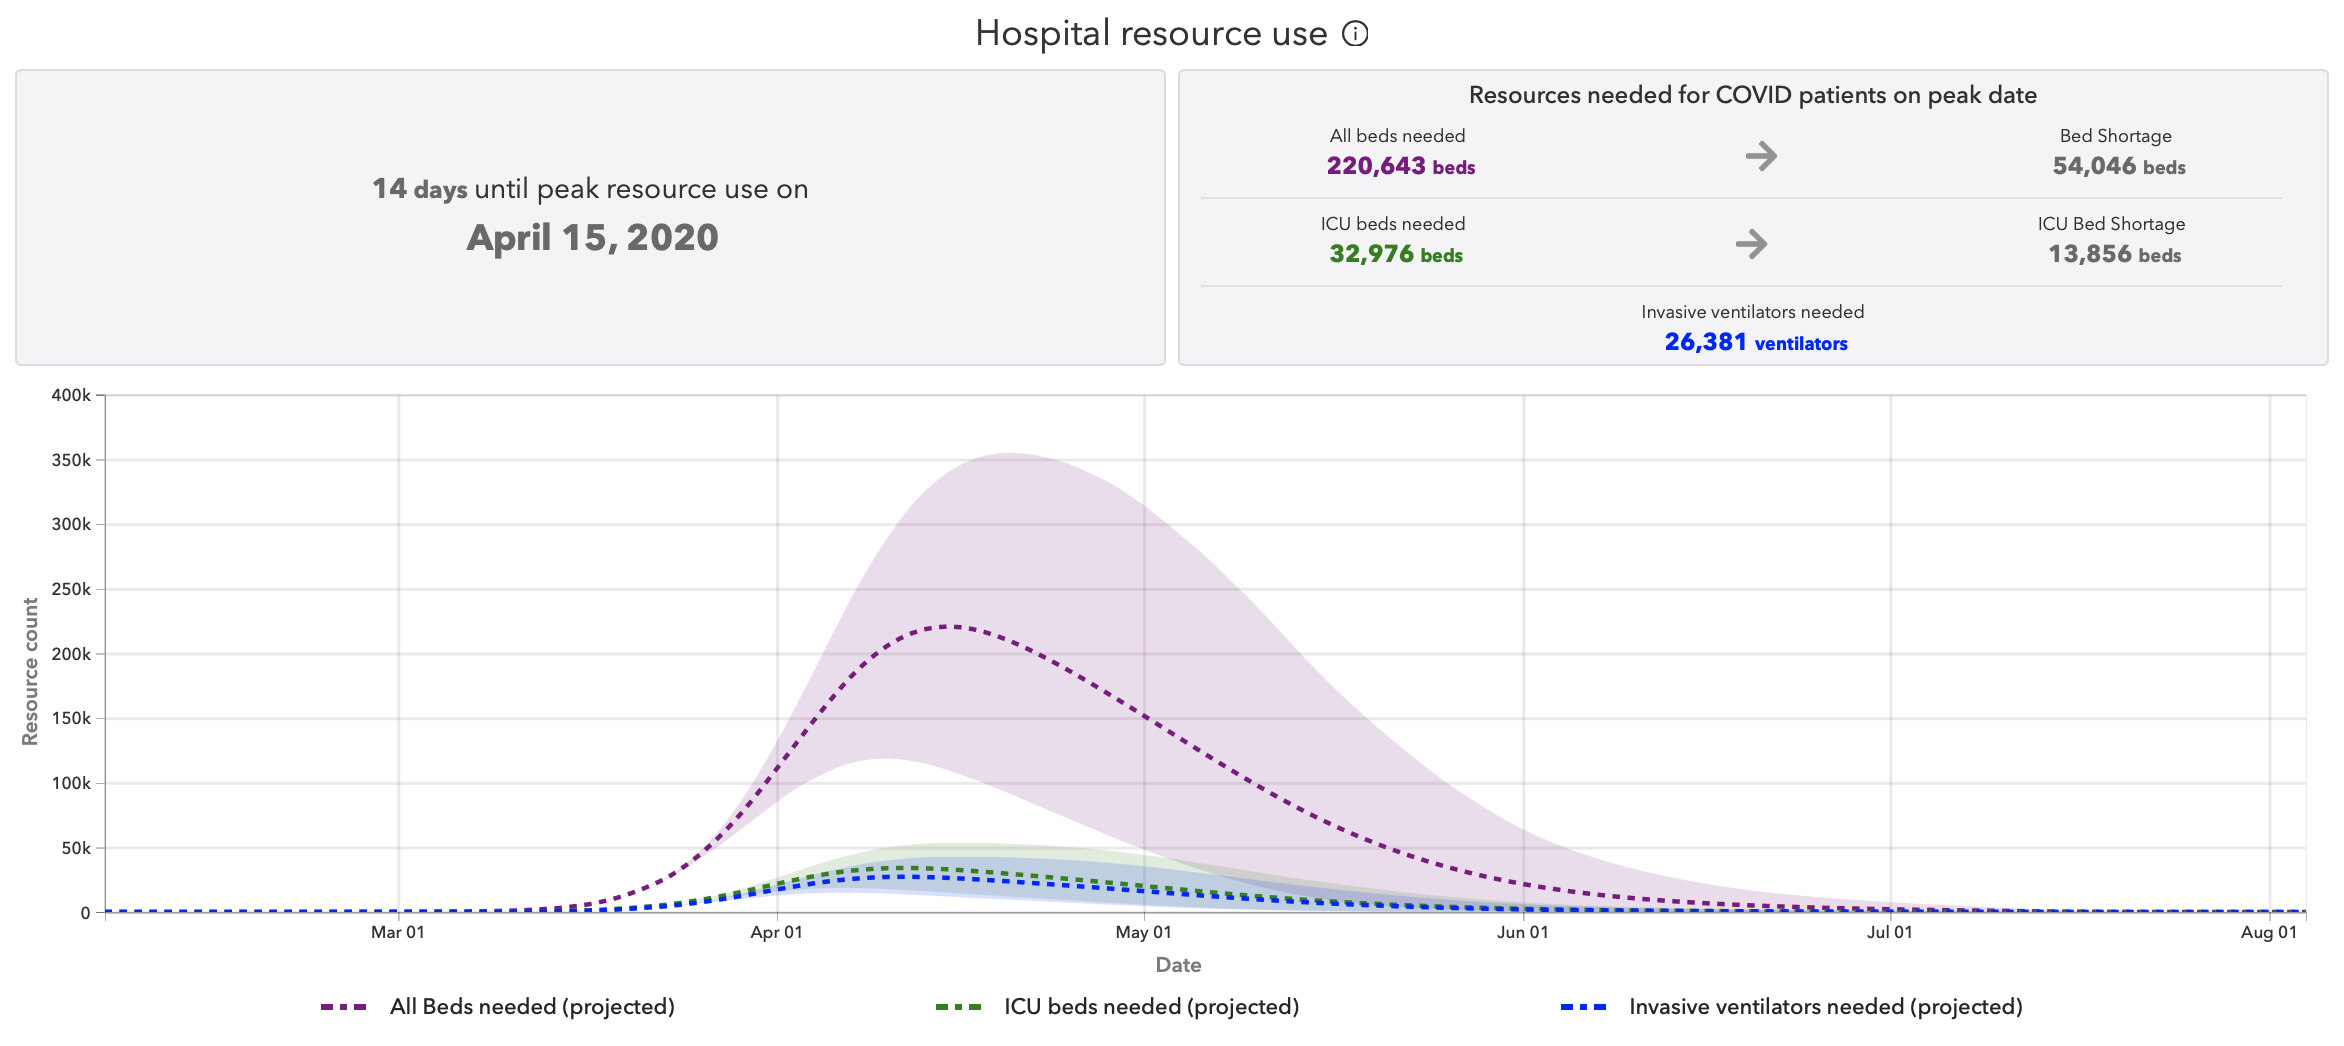The height and width of the screenshot is (1046, 2344).
Task: Toggle Invasive ventilators needed (projected) legend label
Action: click(1825, 1006)
